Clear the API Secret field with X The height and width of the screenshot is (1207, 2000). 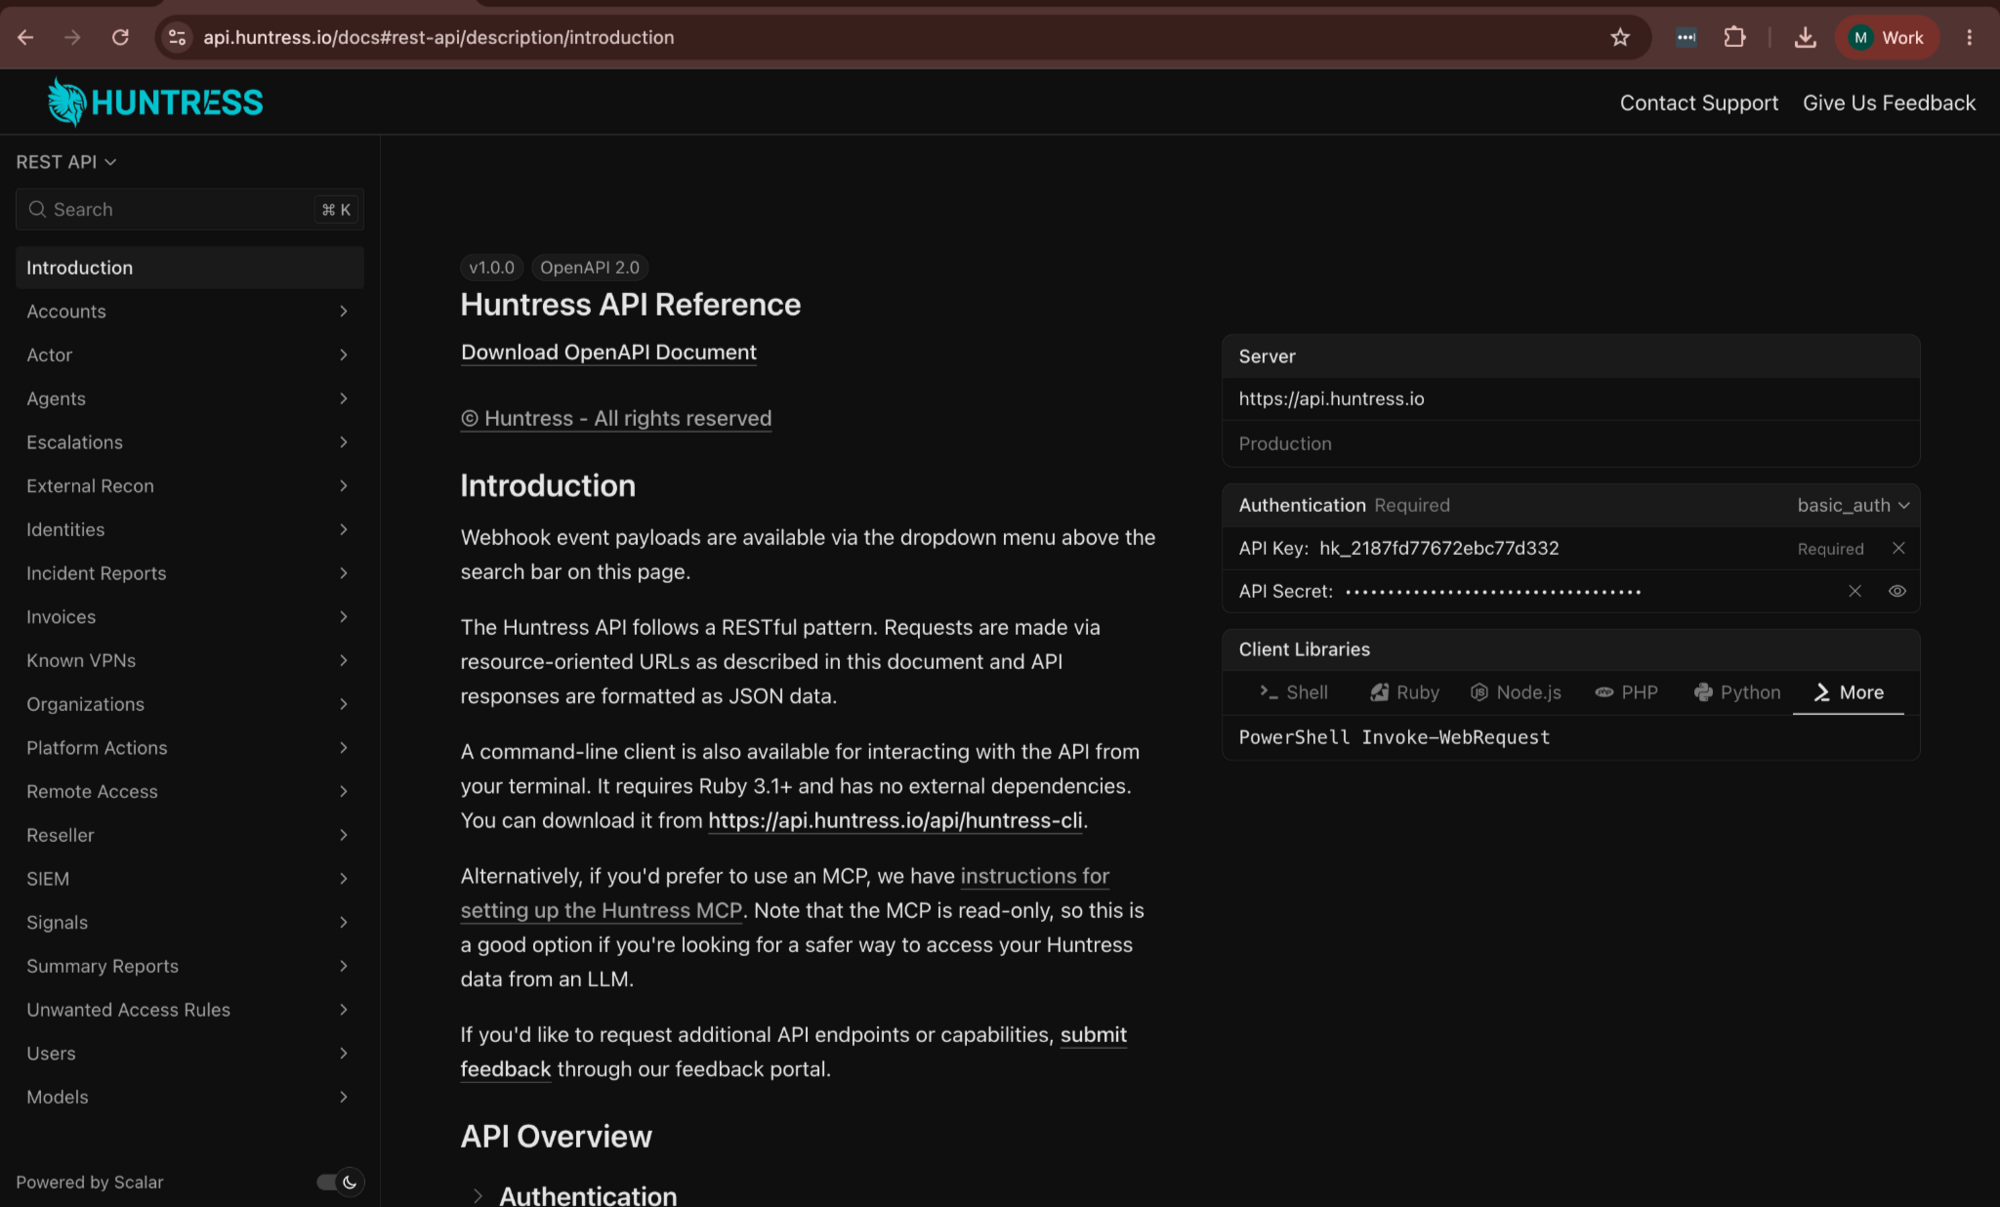point(1855,591)
